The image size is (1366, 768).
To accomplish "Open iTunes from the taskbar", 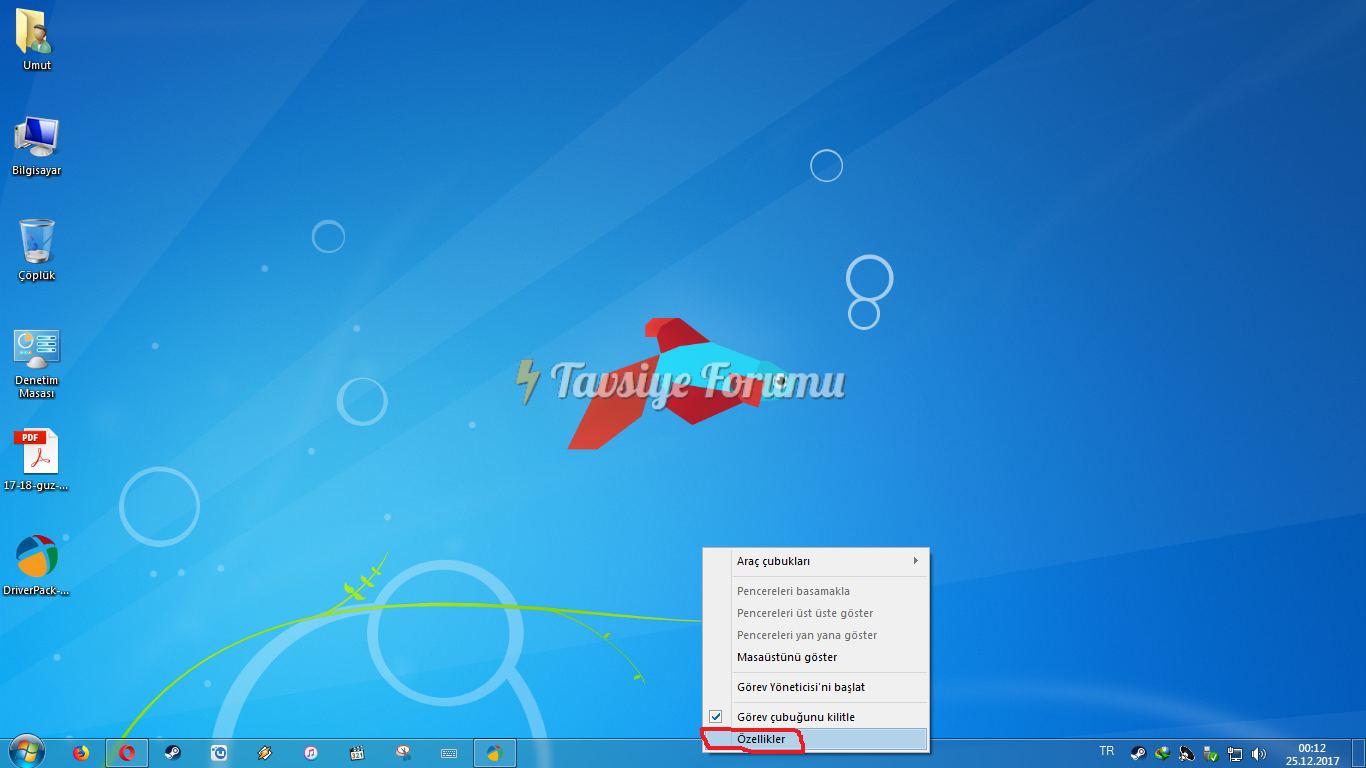I will pos(311,753).
